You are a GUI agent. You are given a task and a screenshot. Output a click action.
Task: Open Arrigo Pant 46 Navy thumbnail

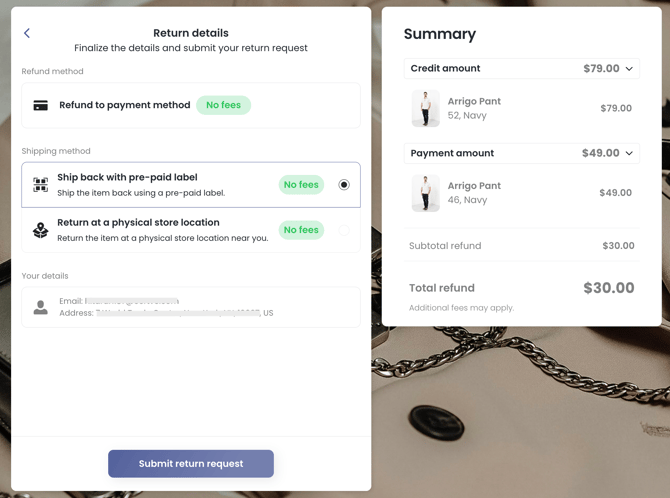(426, 193)
